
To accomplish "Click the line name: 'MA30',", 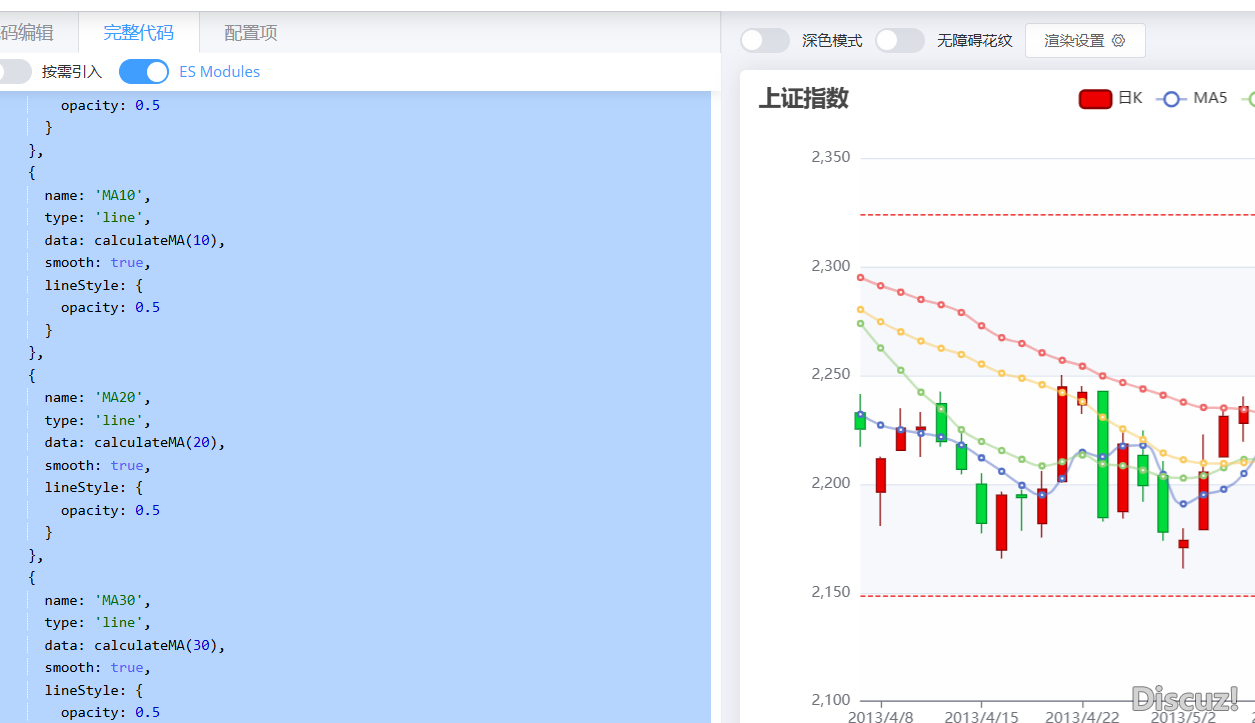I will click(x=97, y=600).
